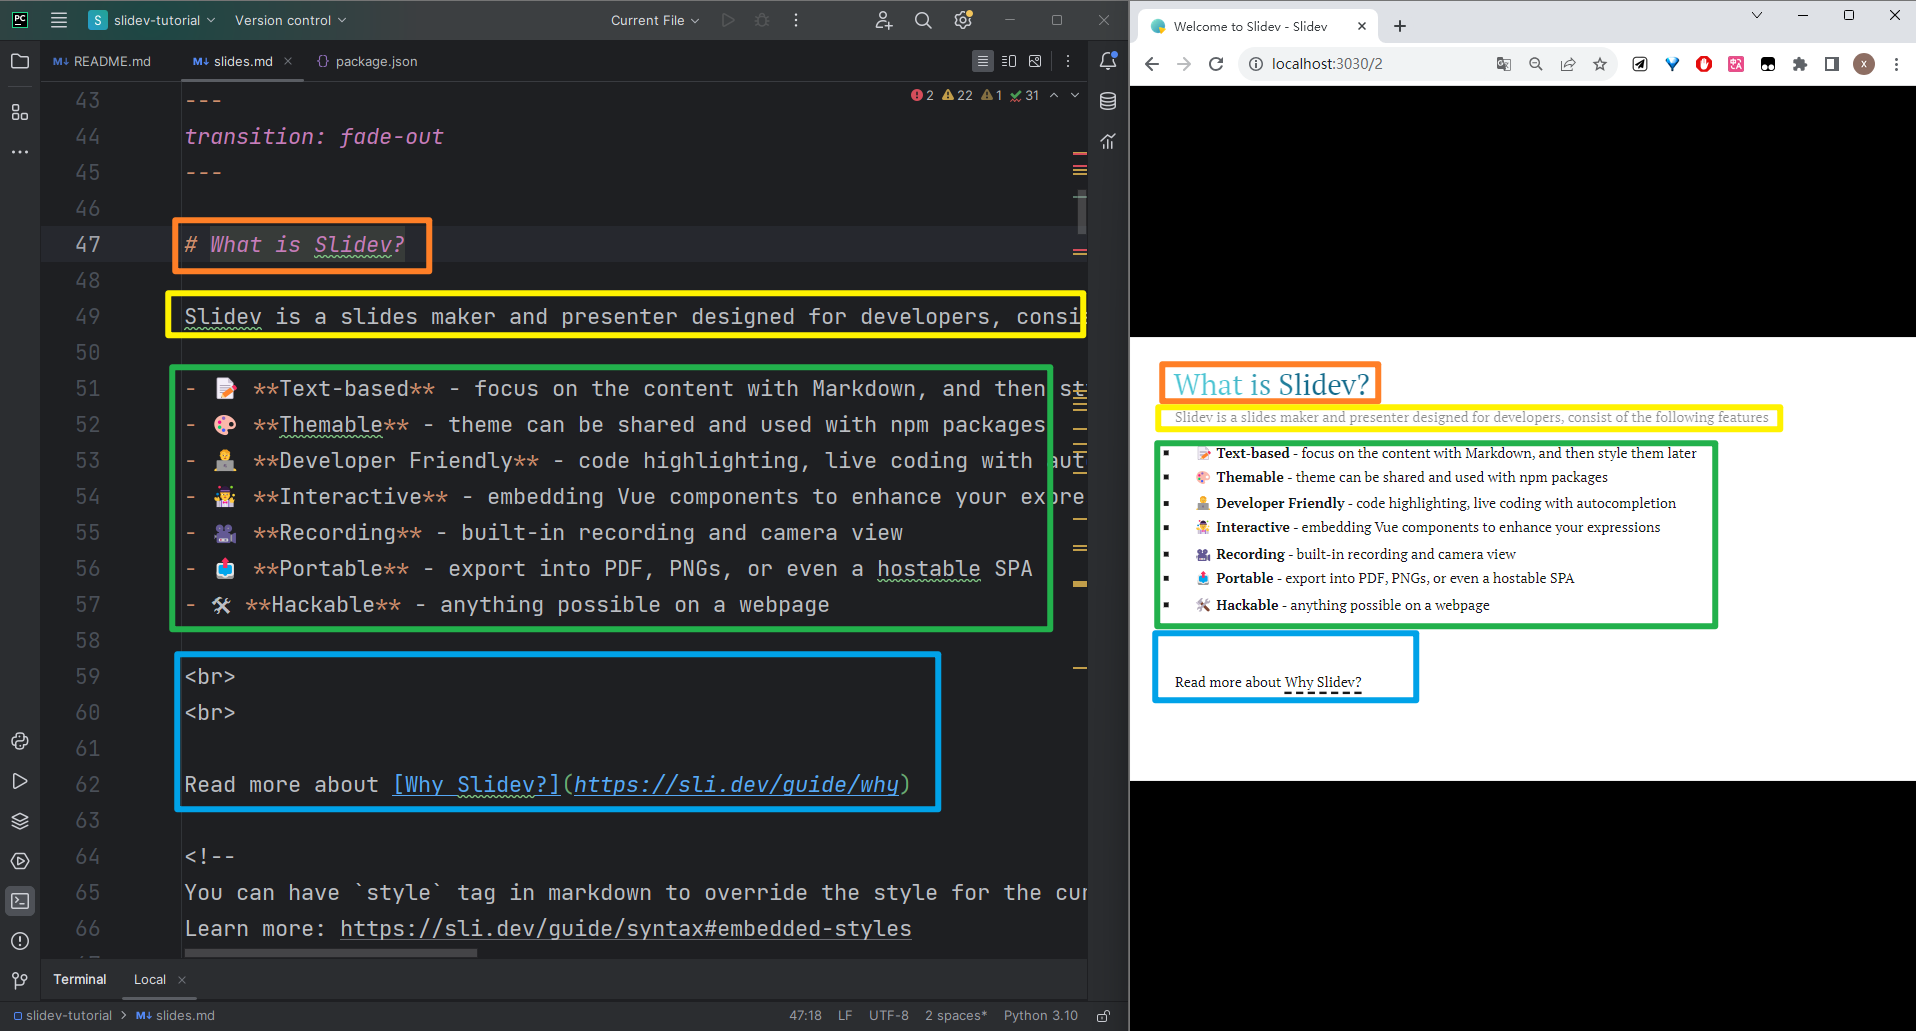Close the slides.md editor tab
Screen dimensions: 1916x1031
(288, 62)
